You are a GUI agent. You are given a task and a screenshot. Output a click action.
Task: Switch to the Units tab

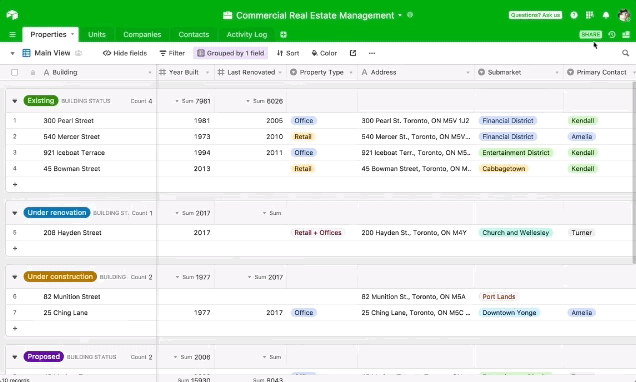(x=97, y=34)
